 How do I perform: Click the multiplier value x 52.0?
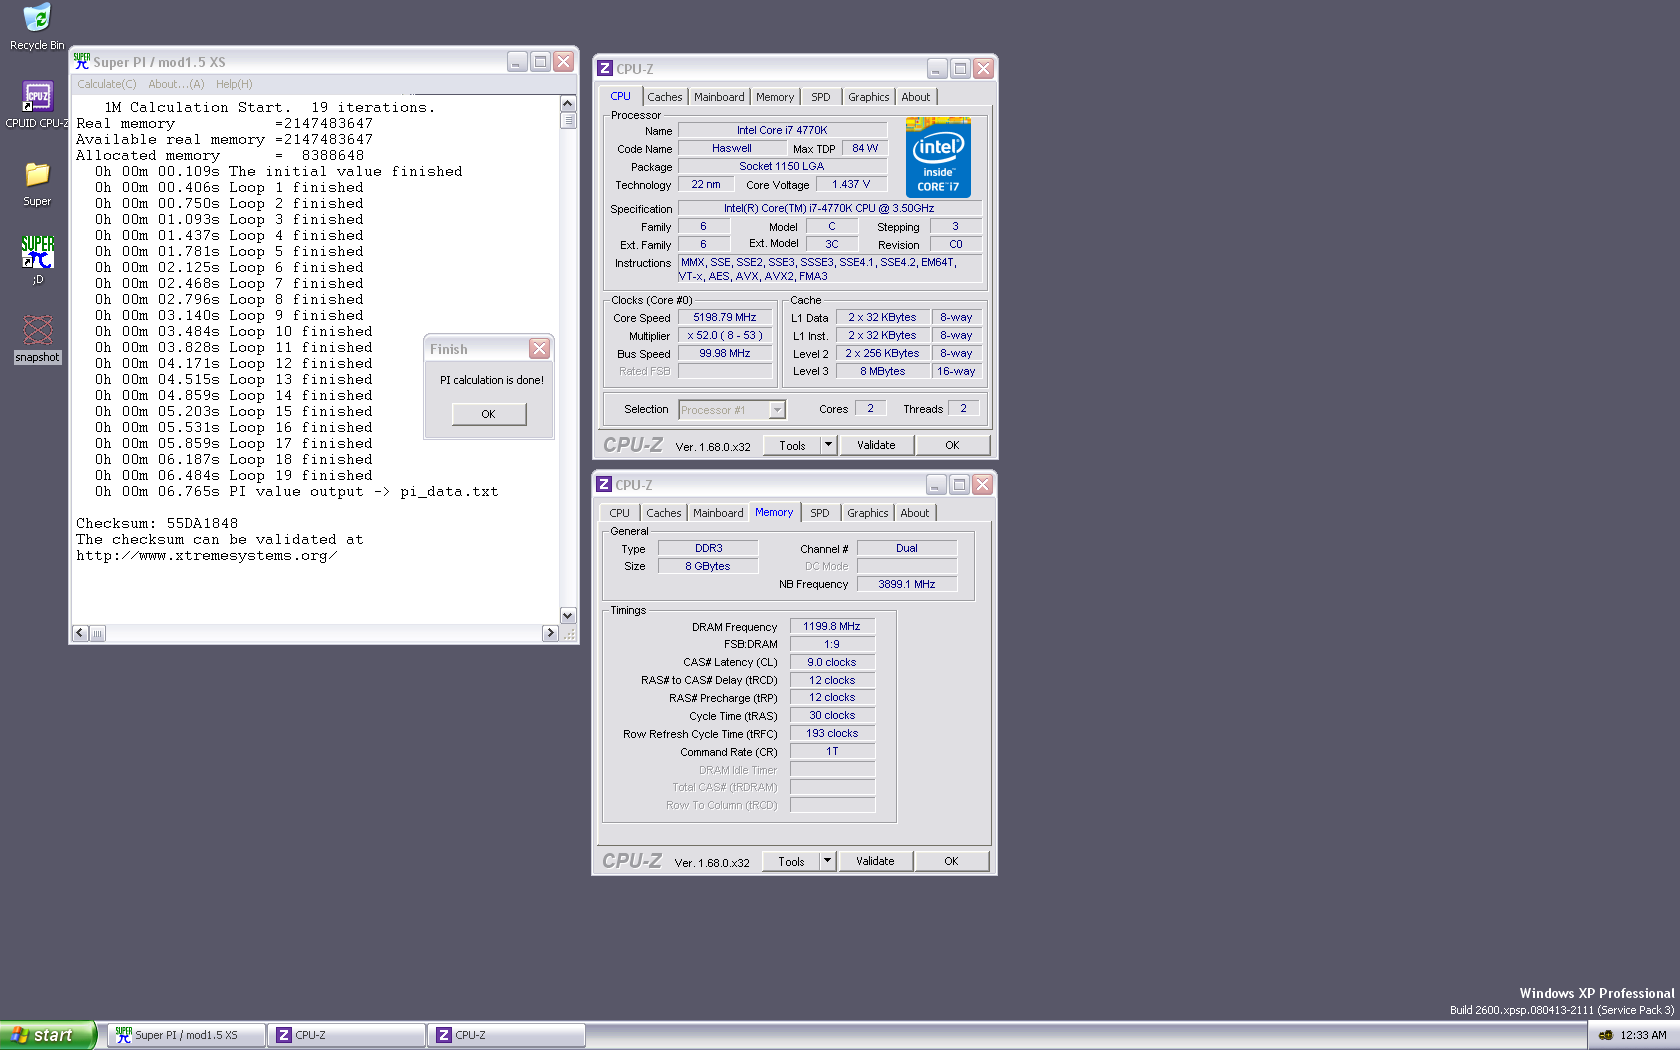(725, 336)
